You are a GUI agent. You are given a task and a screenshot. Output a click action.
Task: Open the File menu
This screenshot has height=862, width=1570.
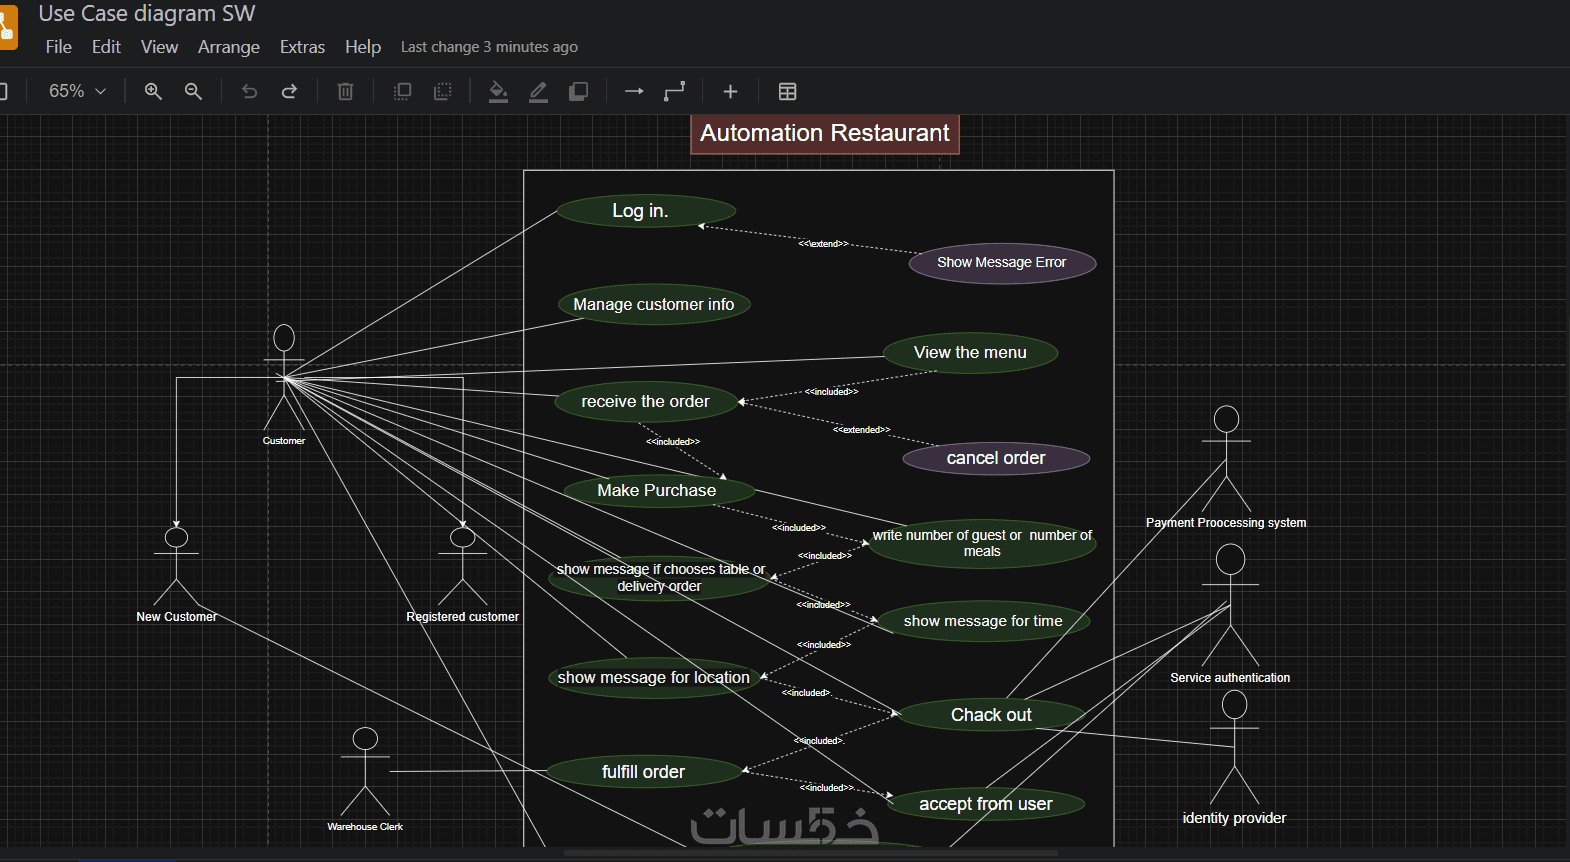coord(59,47)
